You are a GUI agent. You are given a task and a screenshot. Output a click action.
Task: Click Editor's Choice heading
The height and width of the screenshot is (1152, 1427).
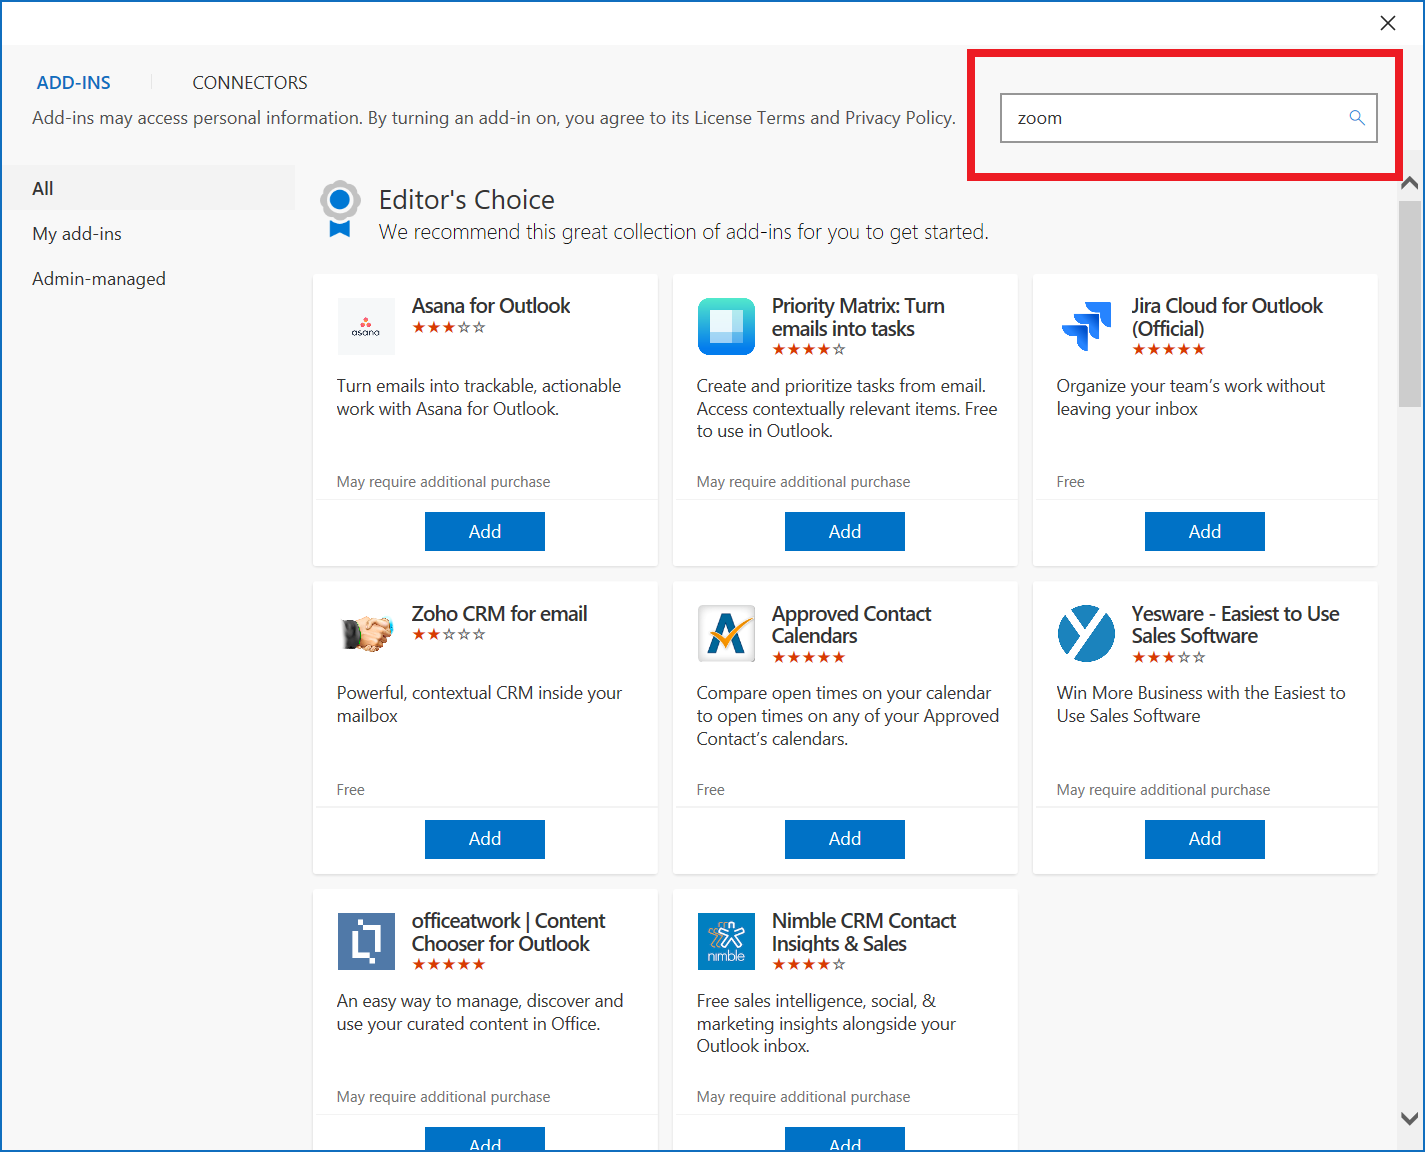pos(467,200)
